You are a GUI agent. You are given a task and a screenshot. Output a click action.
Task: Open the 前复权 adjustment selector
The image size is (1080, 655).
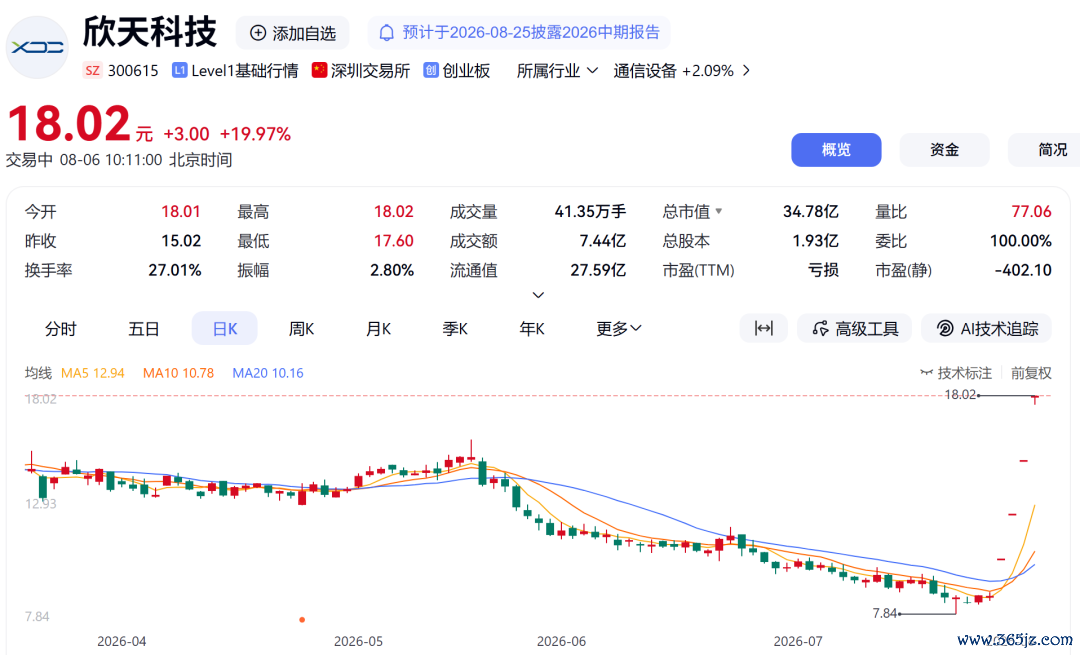1031,373
